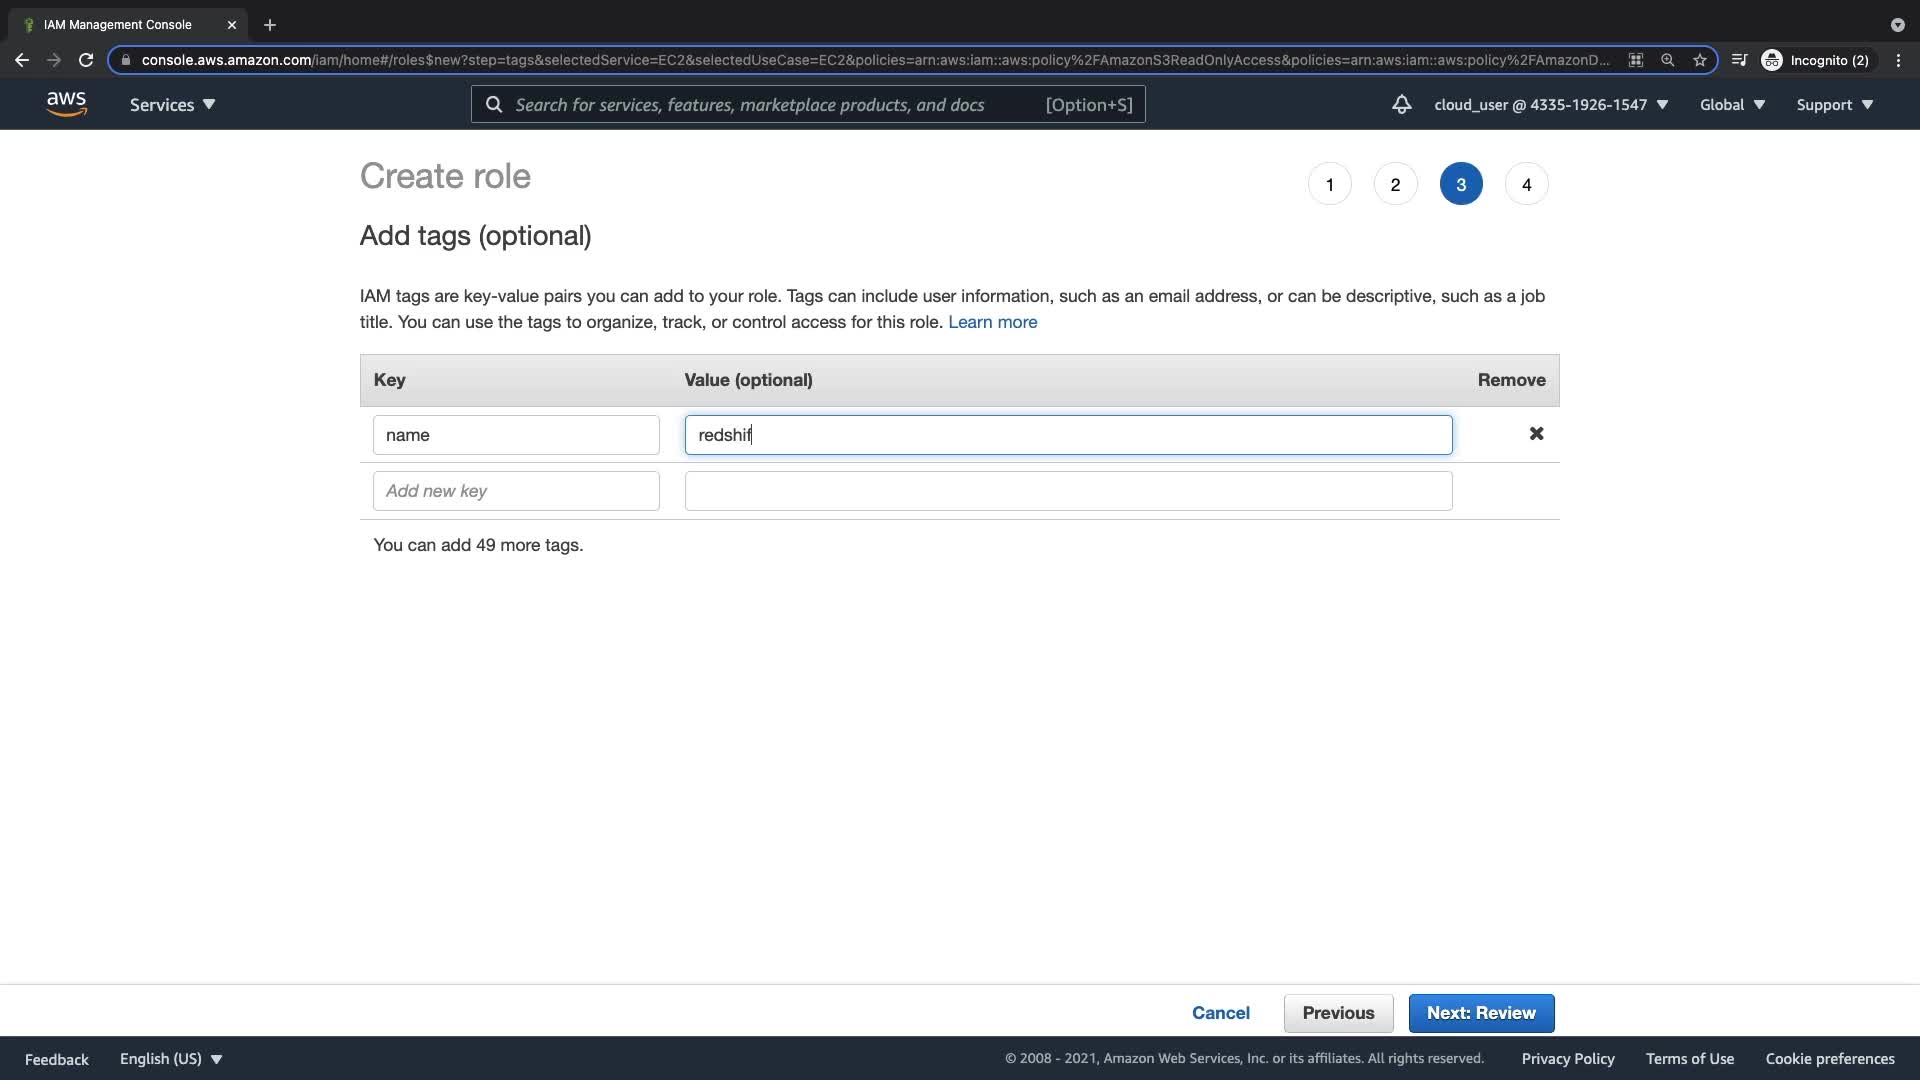Go back using browser back arrow
The width and height of the screenshot is (1920, 1080).
pyautogui.click(x=22, y=60)
